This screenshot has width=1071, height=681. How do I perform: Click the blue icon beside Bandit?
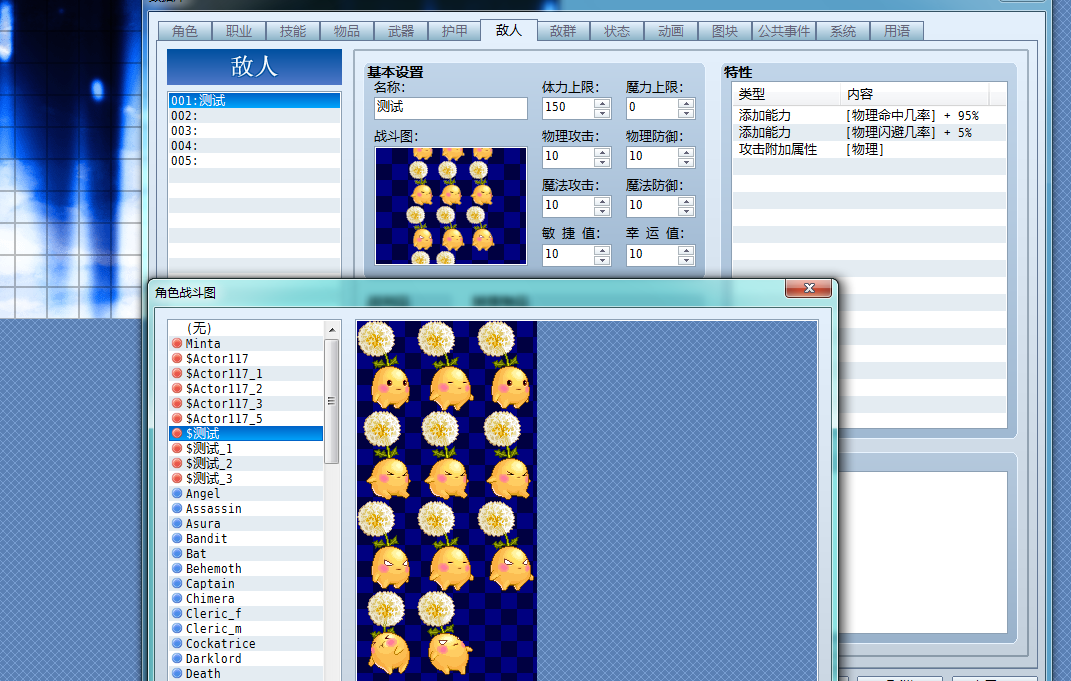click(x=177, y=539)
